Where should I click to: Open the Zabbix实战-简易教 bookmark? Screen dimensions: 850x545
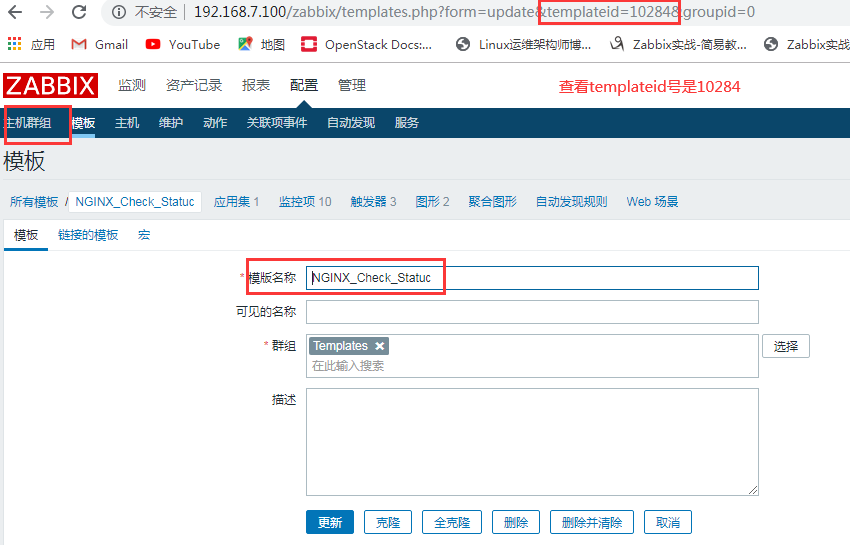(x=678, y=44)
